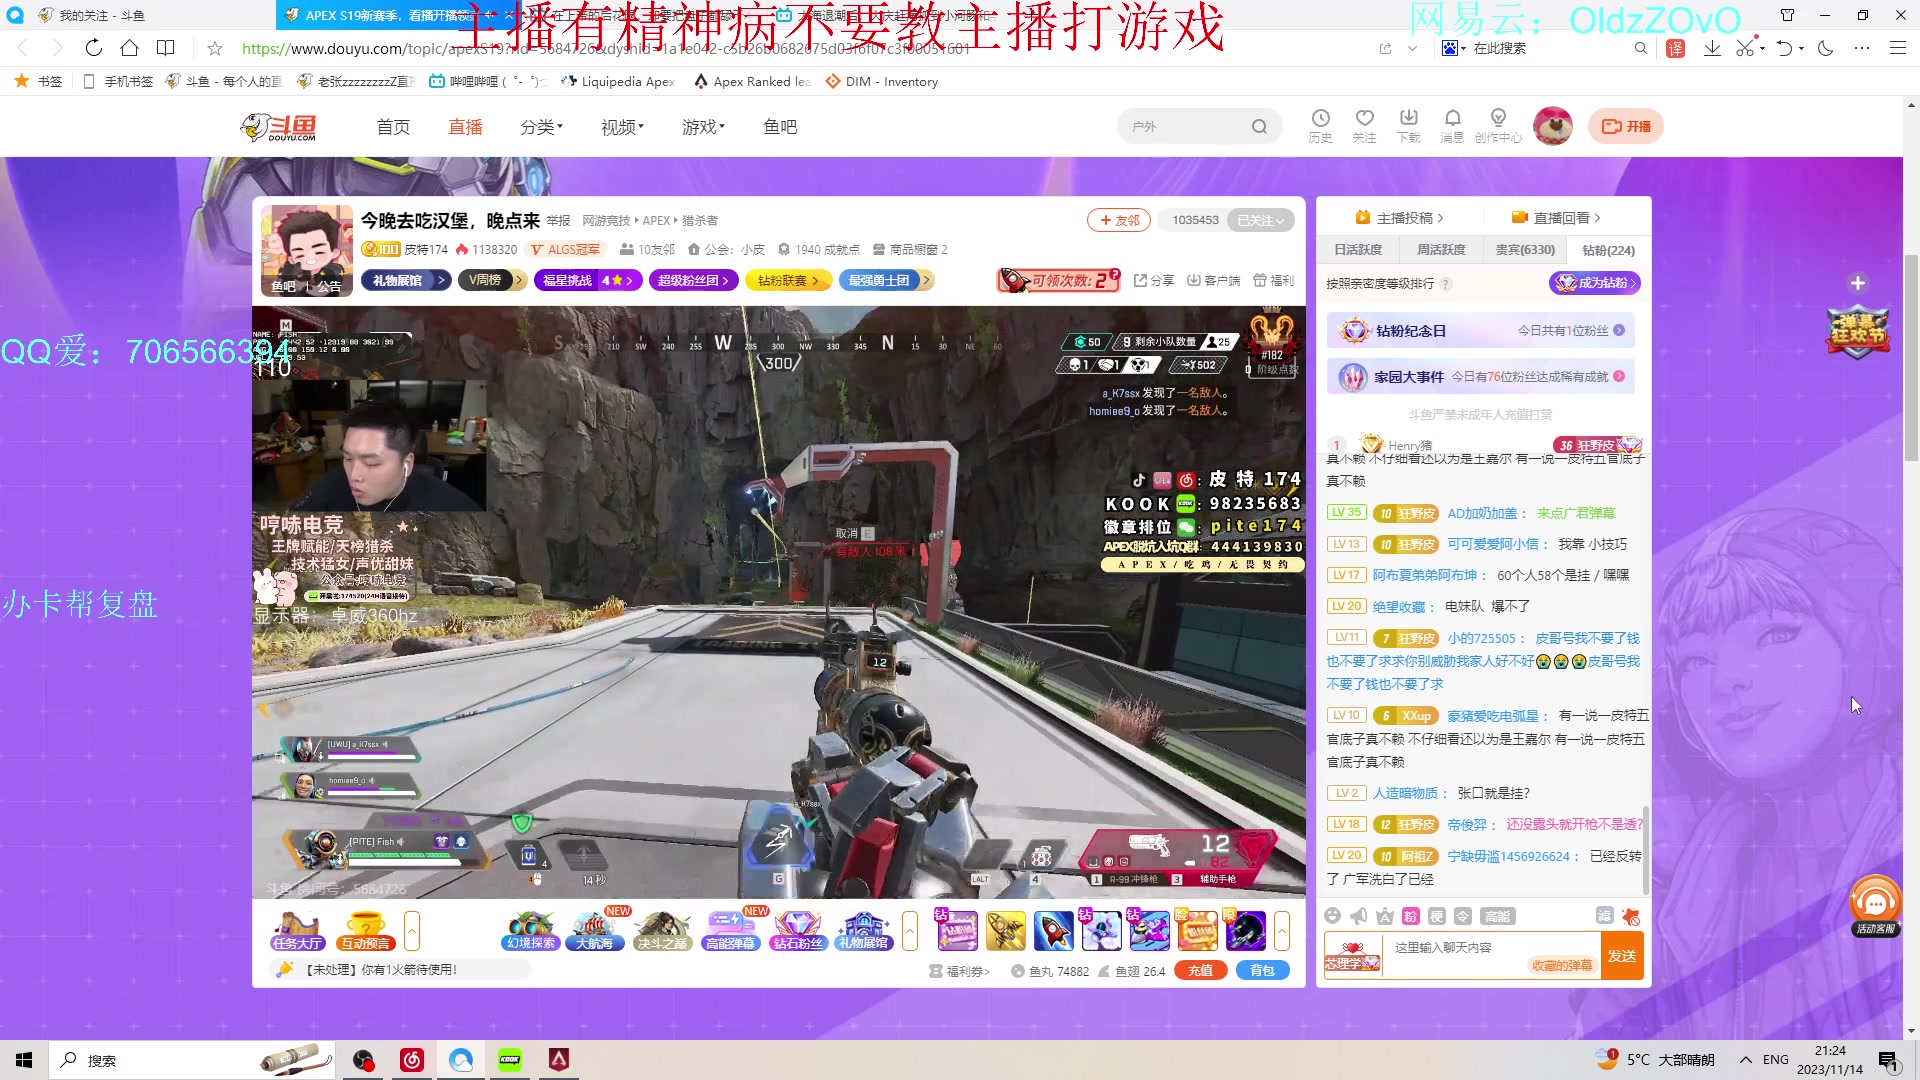1920x1080 pixels.
Task: Open the 背包 backpack button
Action: point(1263,970)
